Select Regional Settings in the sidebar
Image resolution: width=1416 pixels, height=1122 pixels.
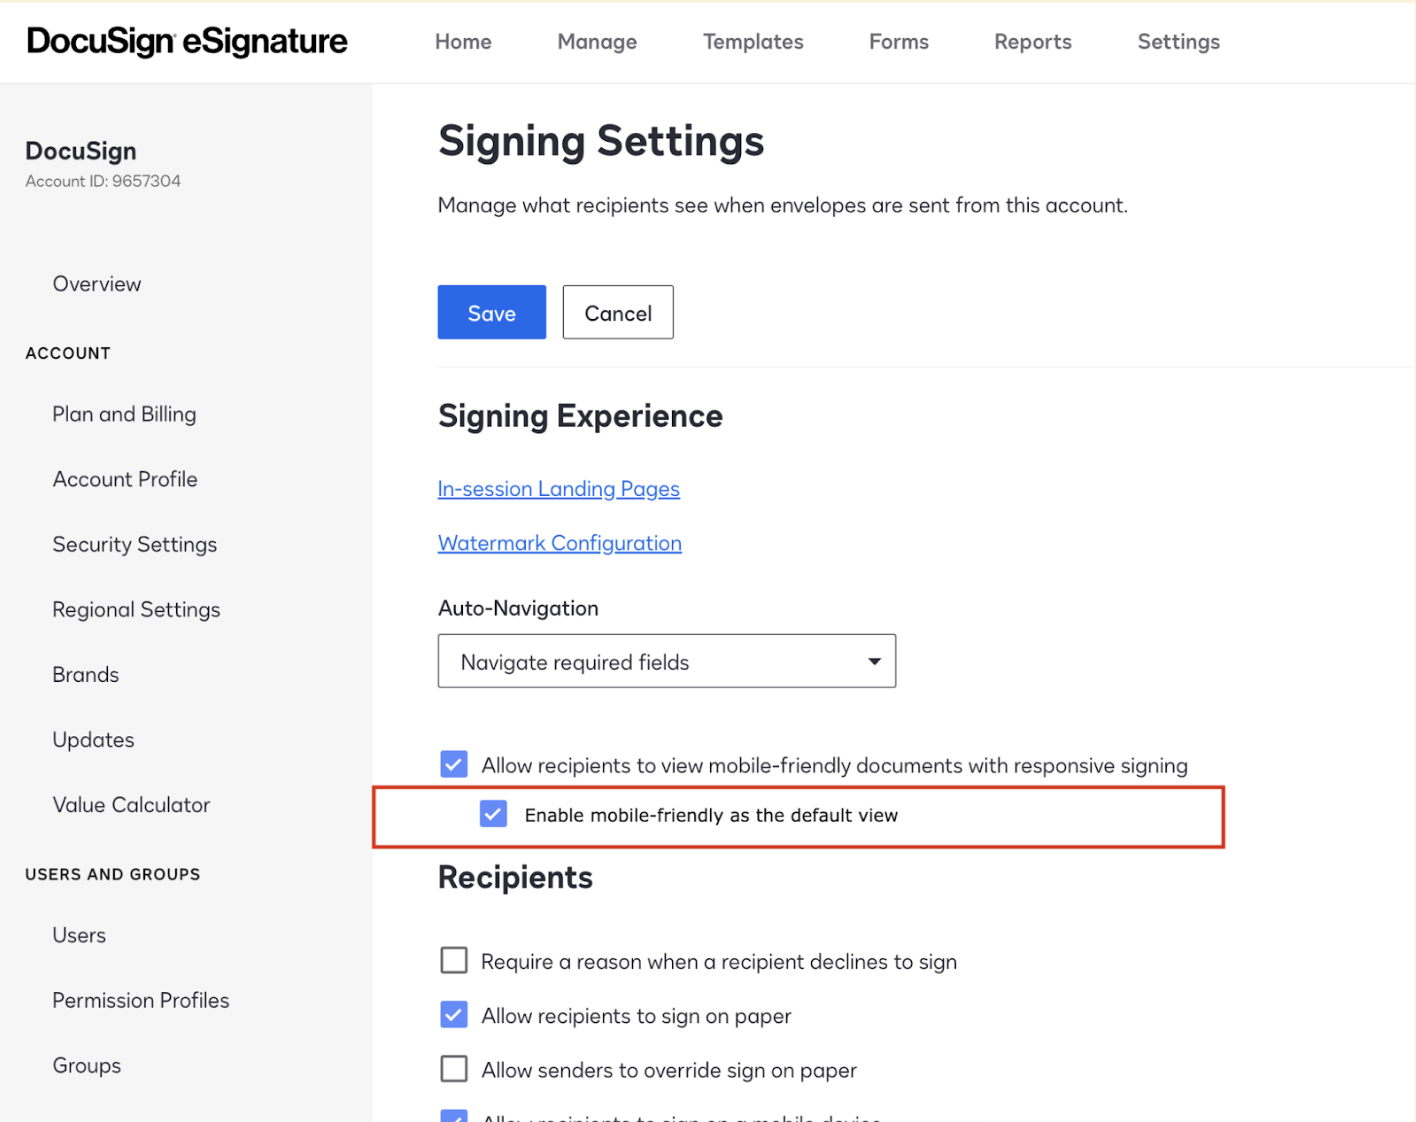[136, 610]
